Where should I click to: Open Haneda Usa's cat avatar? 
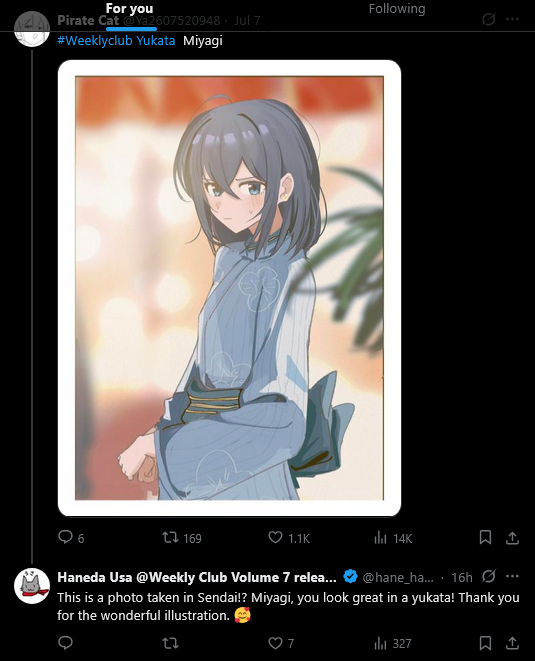(32, 586)
